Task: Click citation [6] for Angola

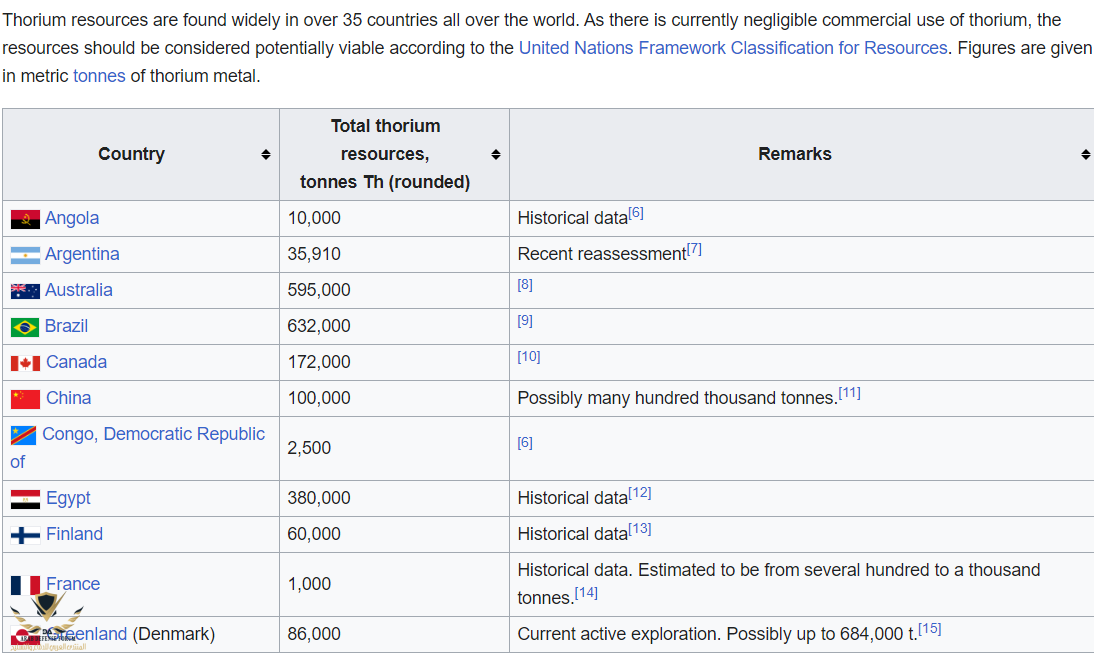Action: [636, 213]
